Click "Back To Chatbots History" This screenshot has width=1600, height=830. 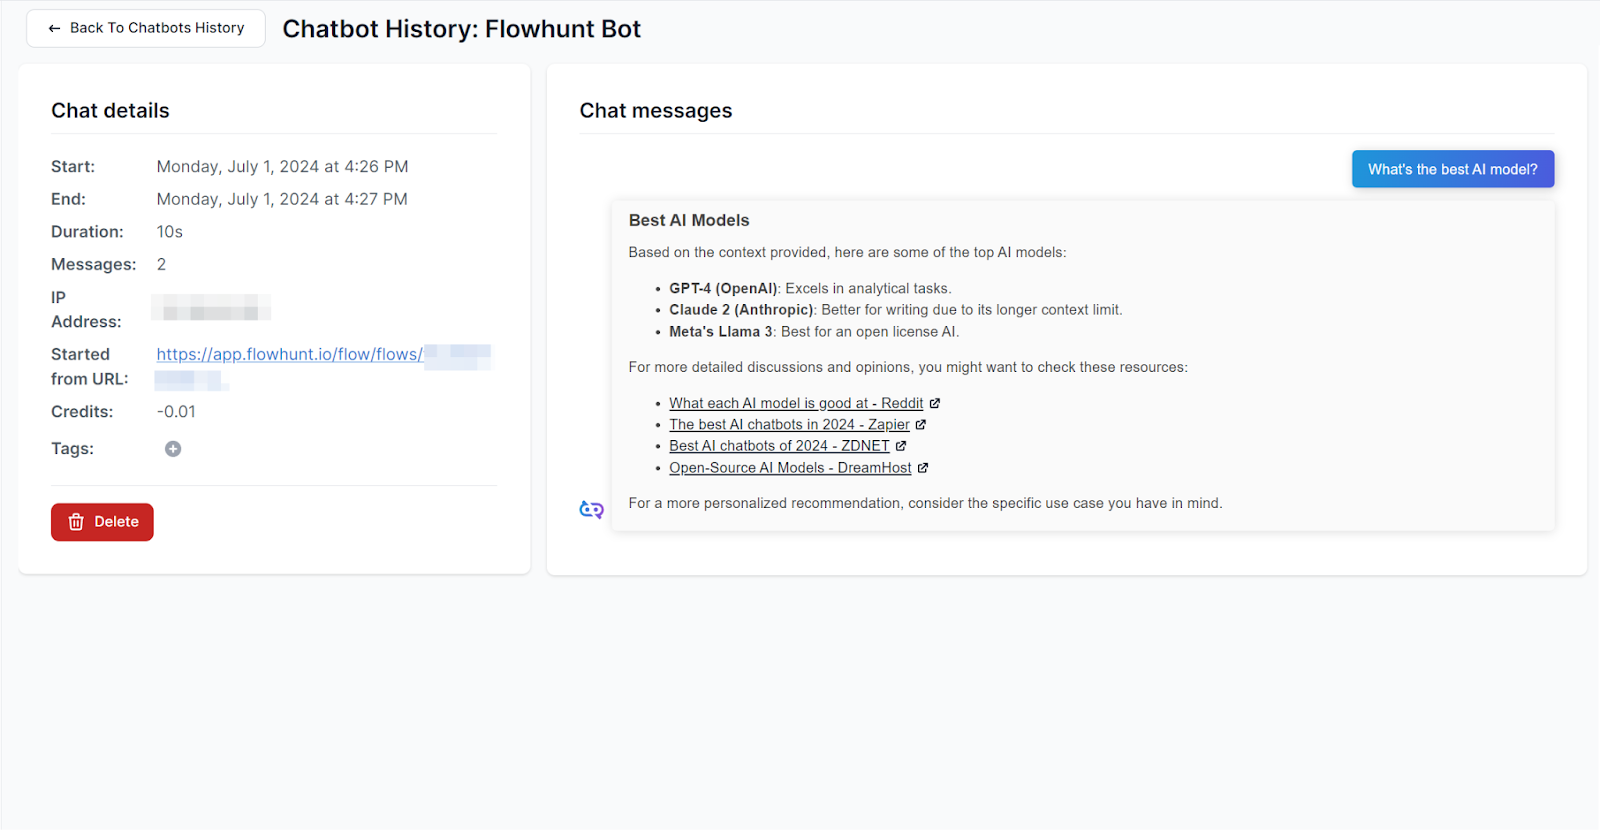coord(145,28)
